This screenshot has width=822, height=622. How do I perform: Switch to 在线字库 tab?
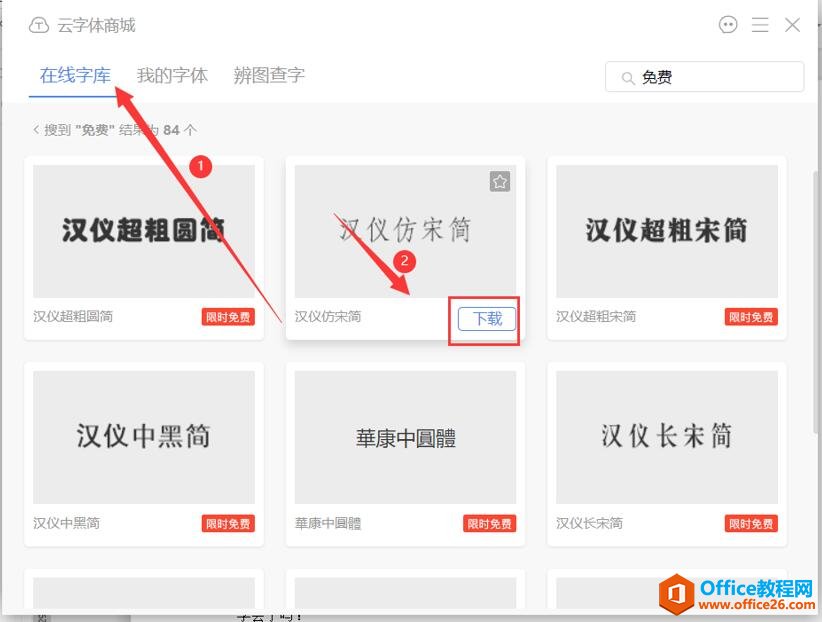click(75, 76)
